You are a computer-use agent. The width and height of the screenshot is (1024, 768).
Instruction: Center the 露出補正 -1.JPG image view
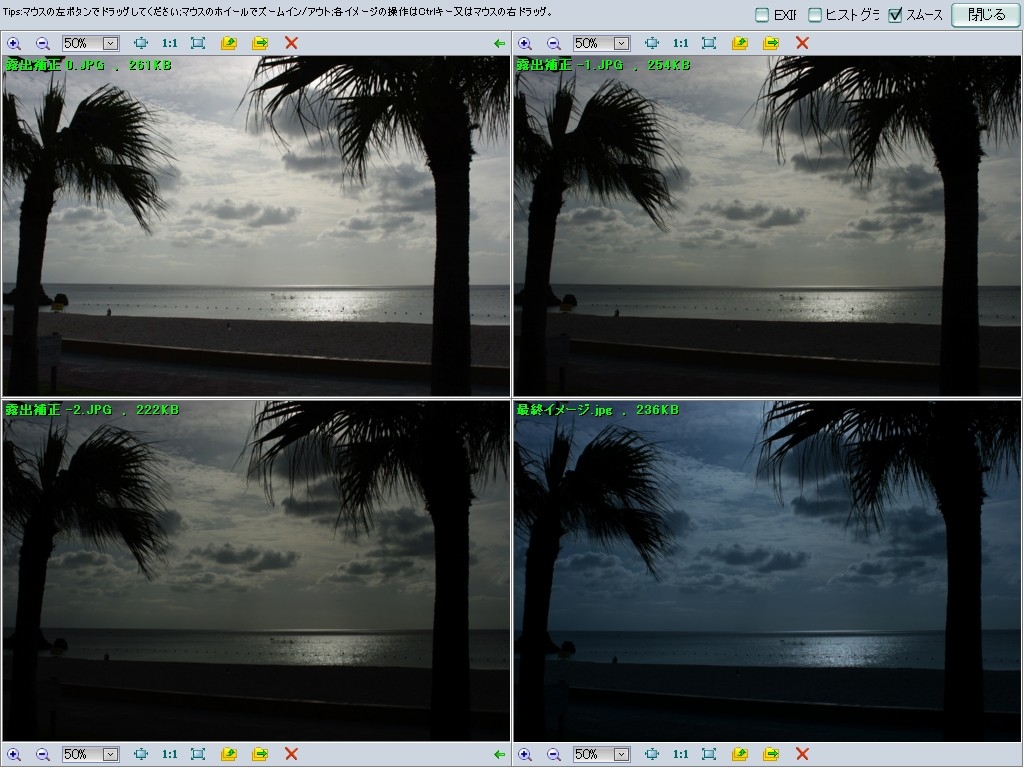[x=652, y=43]
